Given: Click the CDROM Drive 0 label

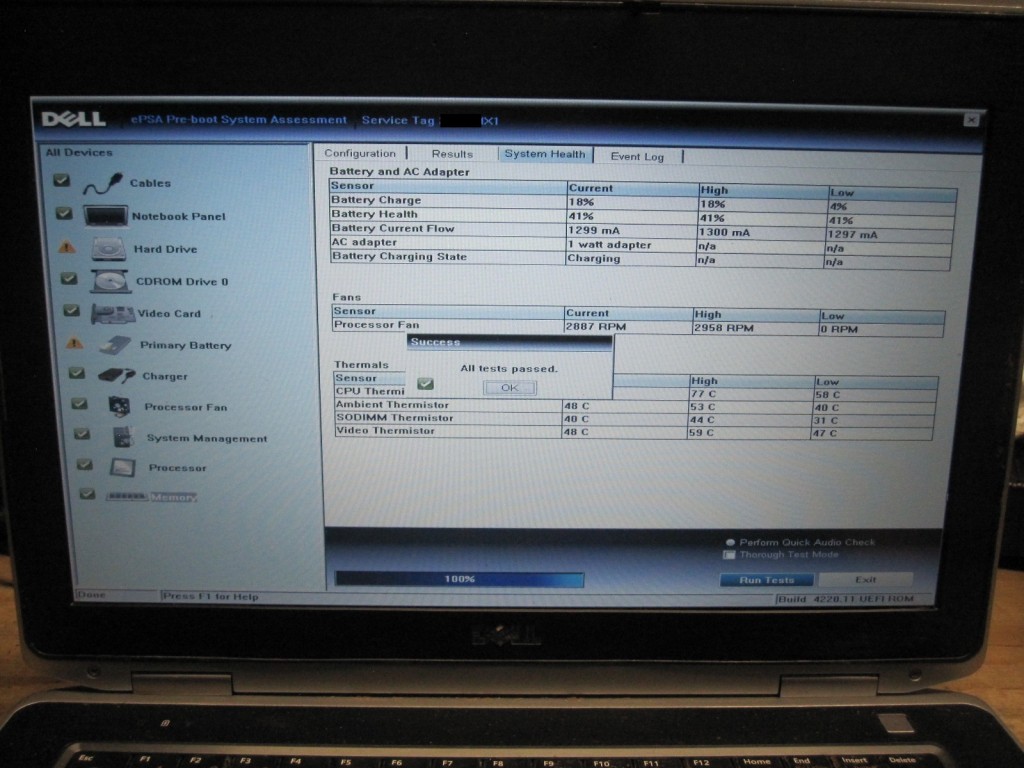Looking at the screenshot, I should (x=182, y=281).
